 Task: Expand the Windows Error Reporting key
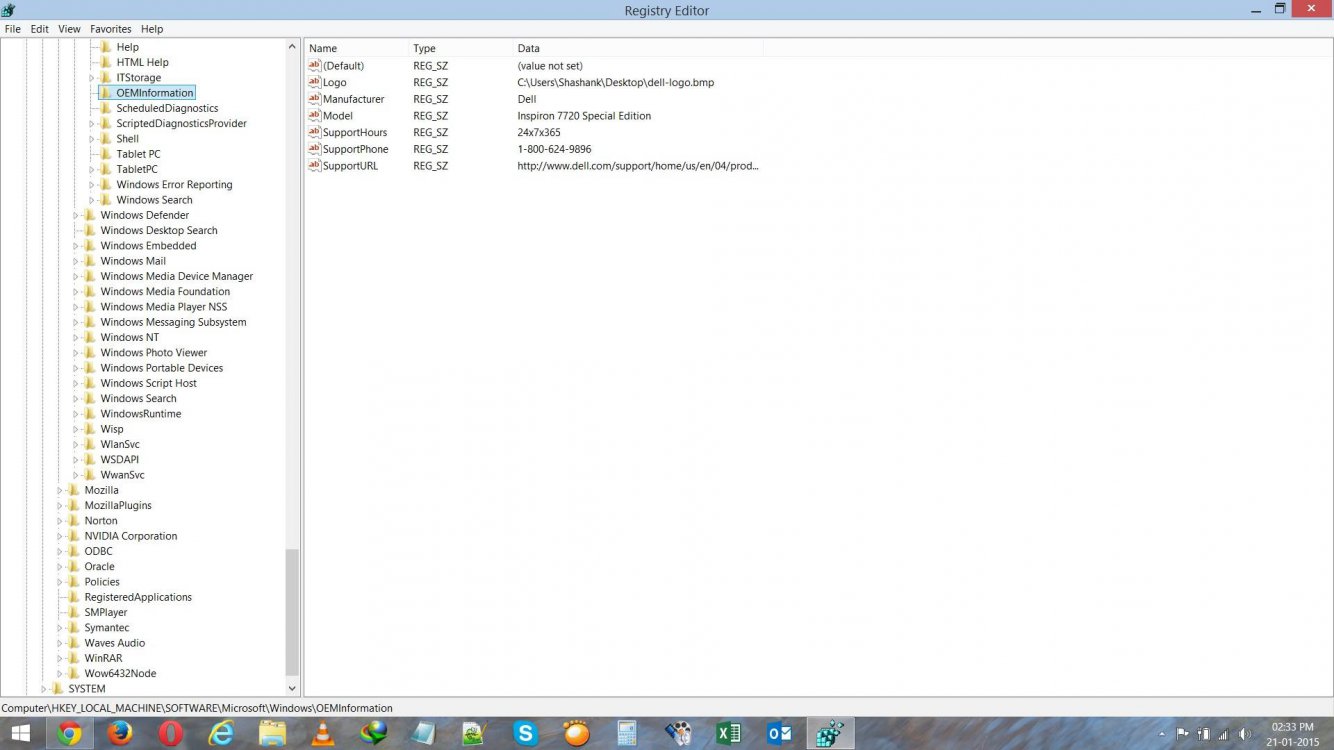click(x=91, y=185)
